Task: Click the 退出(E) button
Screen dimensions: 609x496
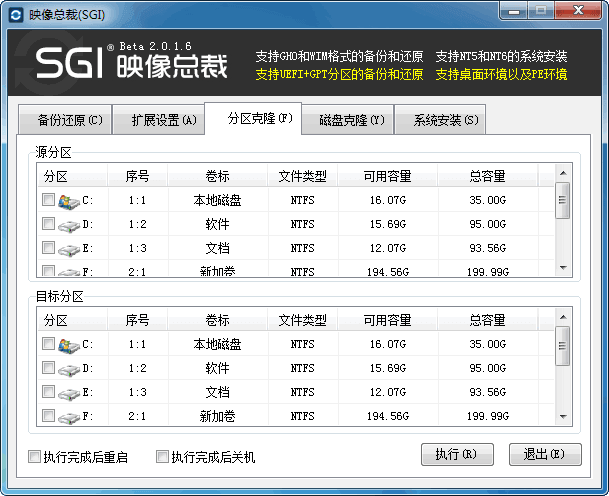Action: click(x=545, y=454)
